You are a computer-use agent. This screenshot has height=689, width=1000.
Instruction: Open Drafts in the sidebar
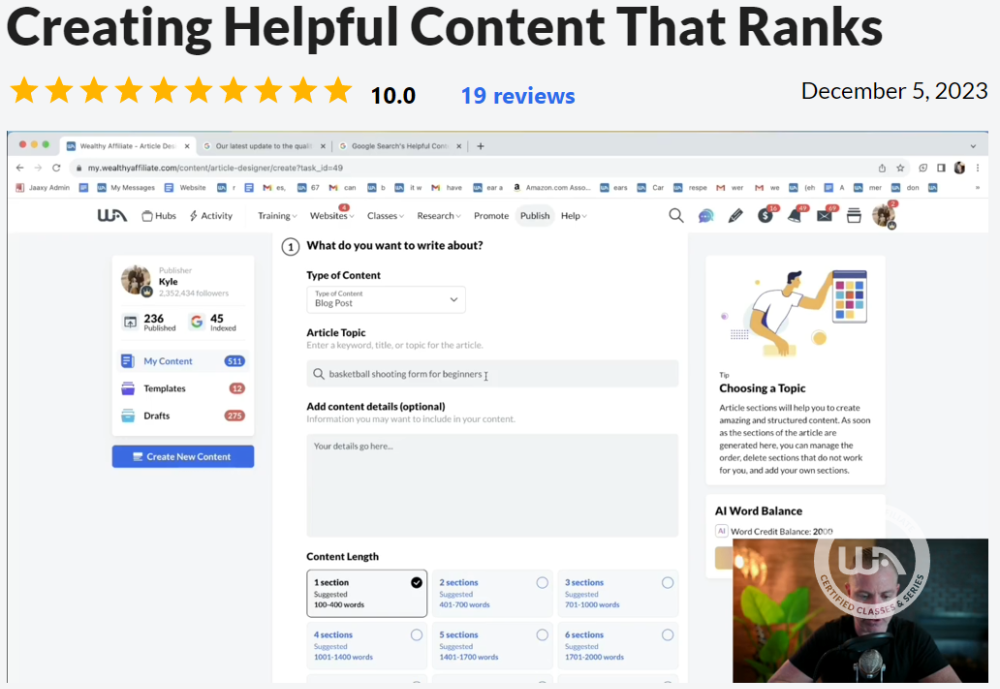183,416
